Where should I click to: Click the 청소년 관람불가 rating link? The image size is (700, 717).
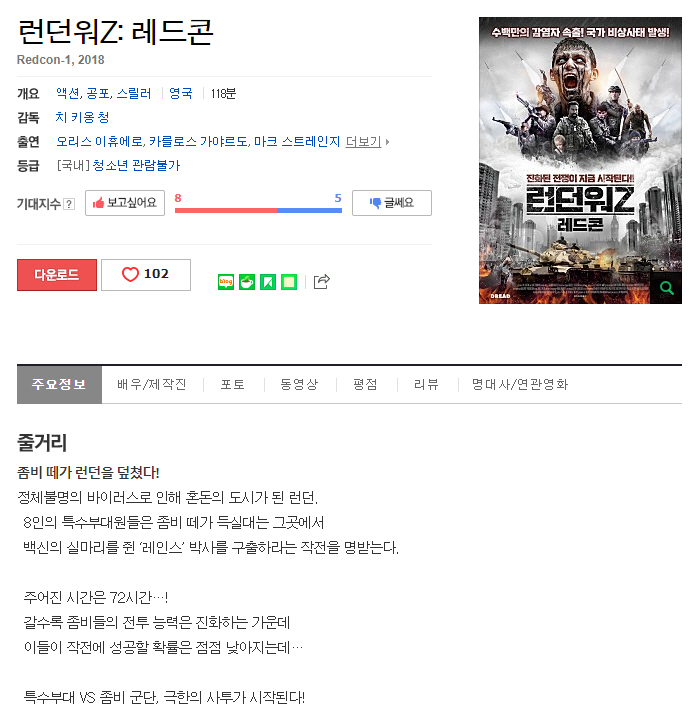(x=136, y=165)
